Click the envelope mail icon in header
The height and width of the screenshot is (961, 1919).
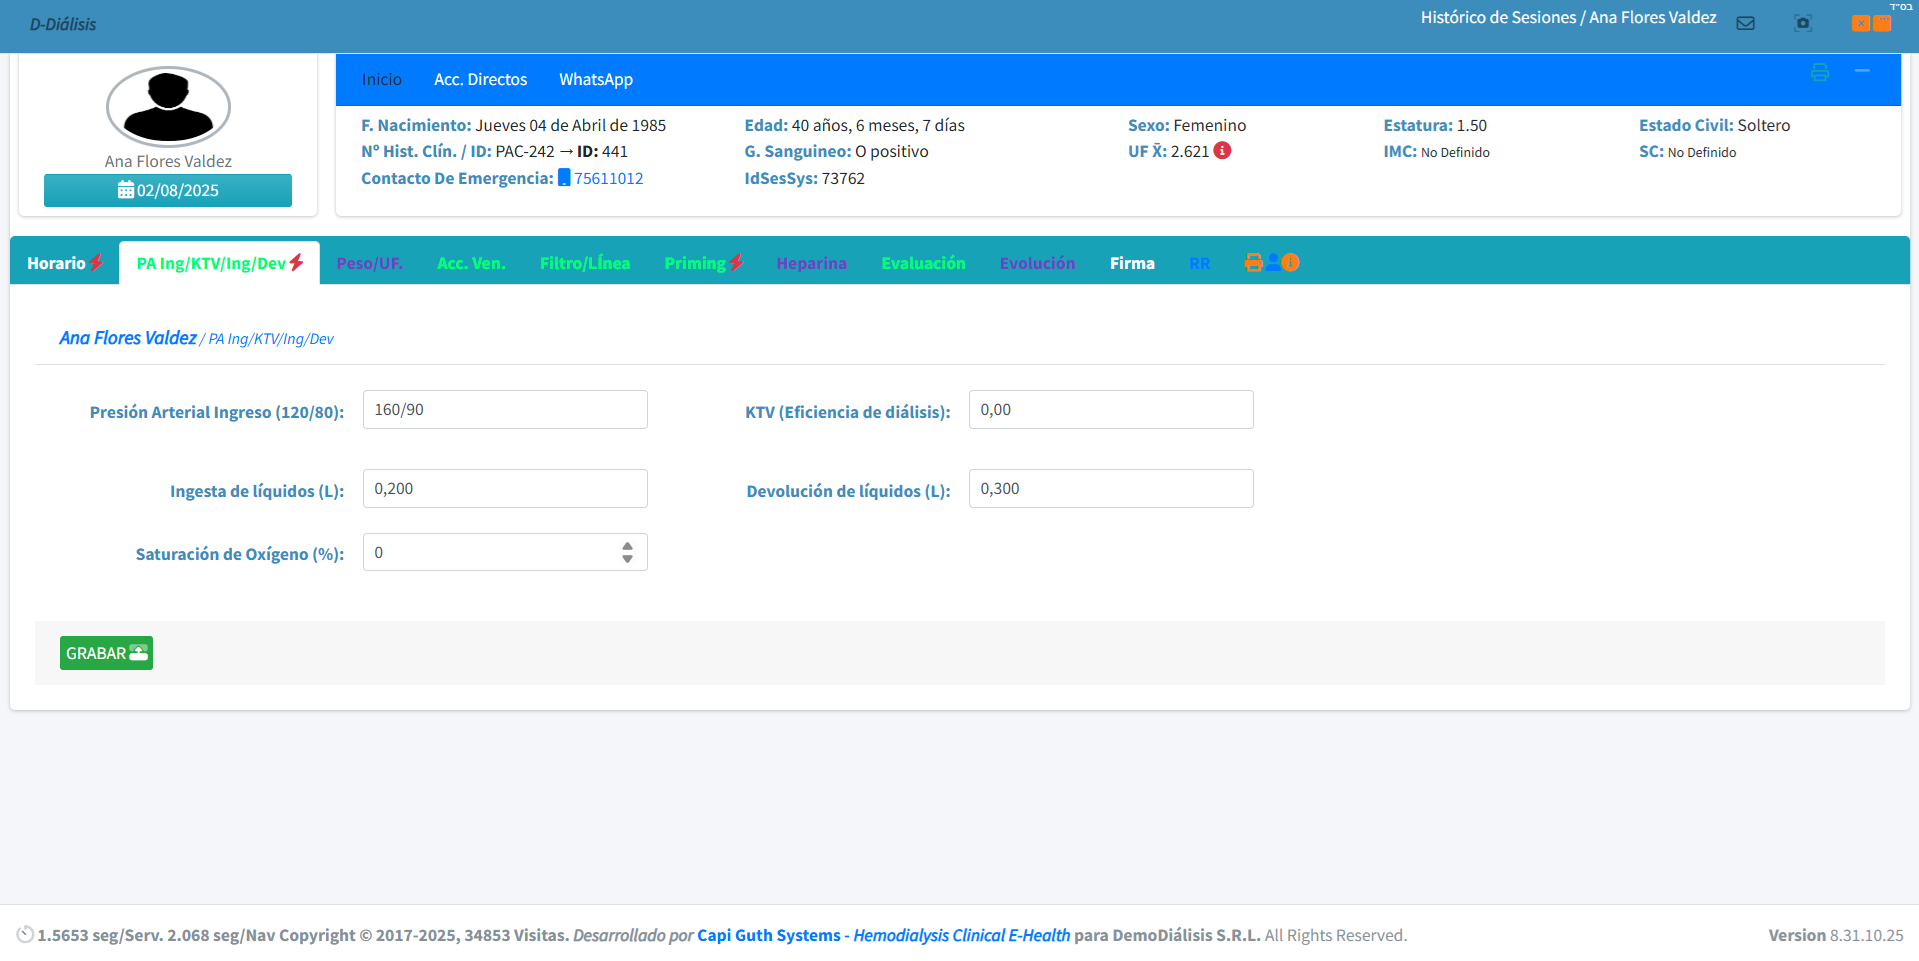pos(1745,23)
